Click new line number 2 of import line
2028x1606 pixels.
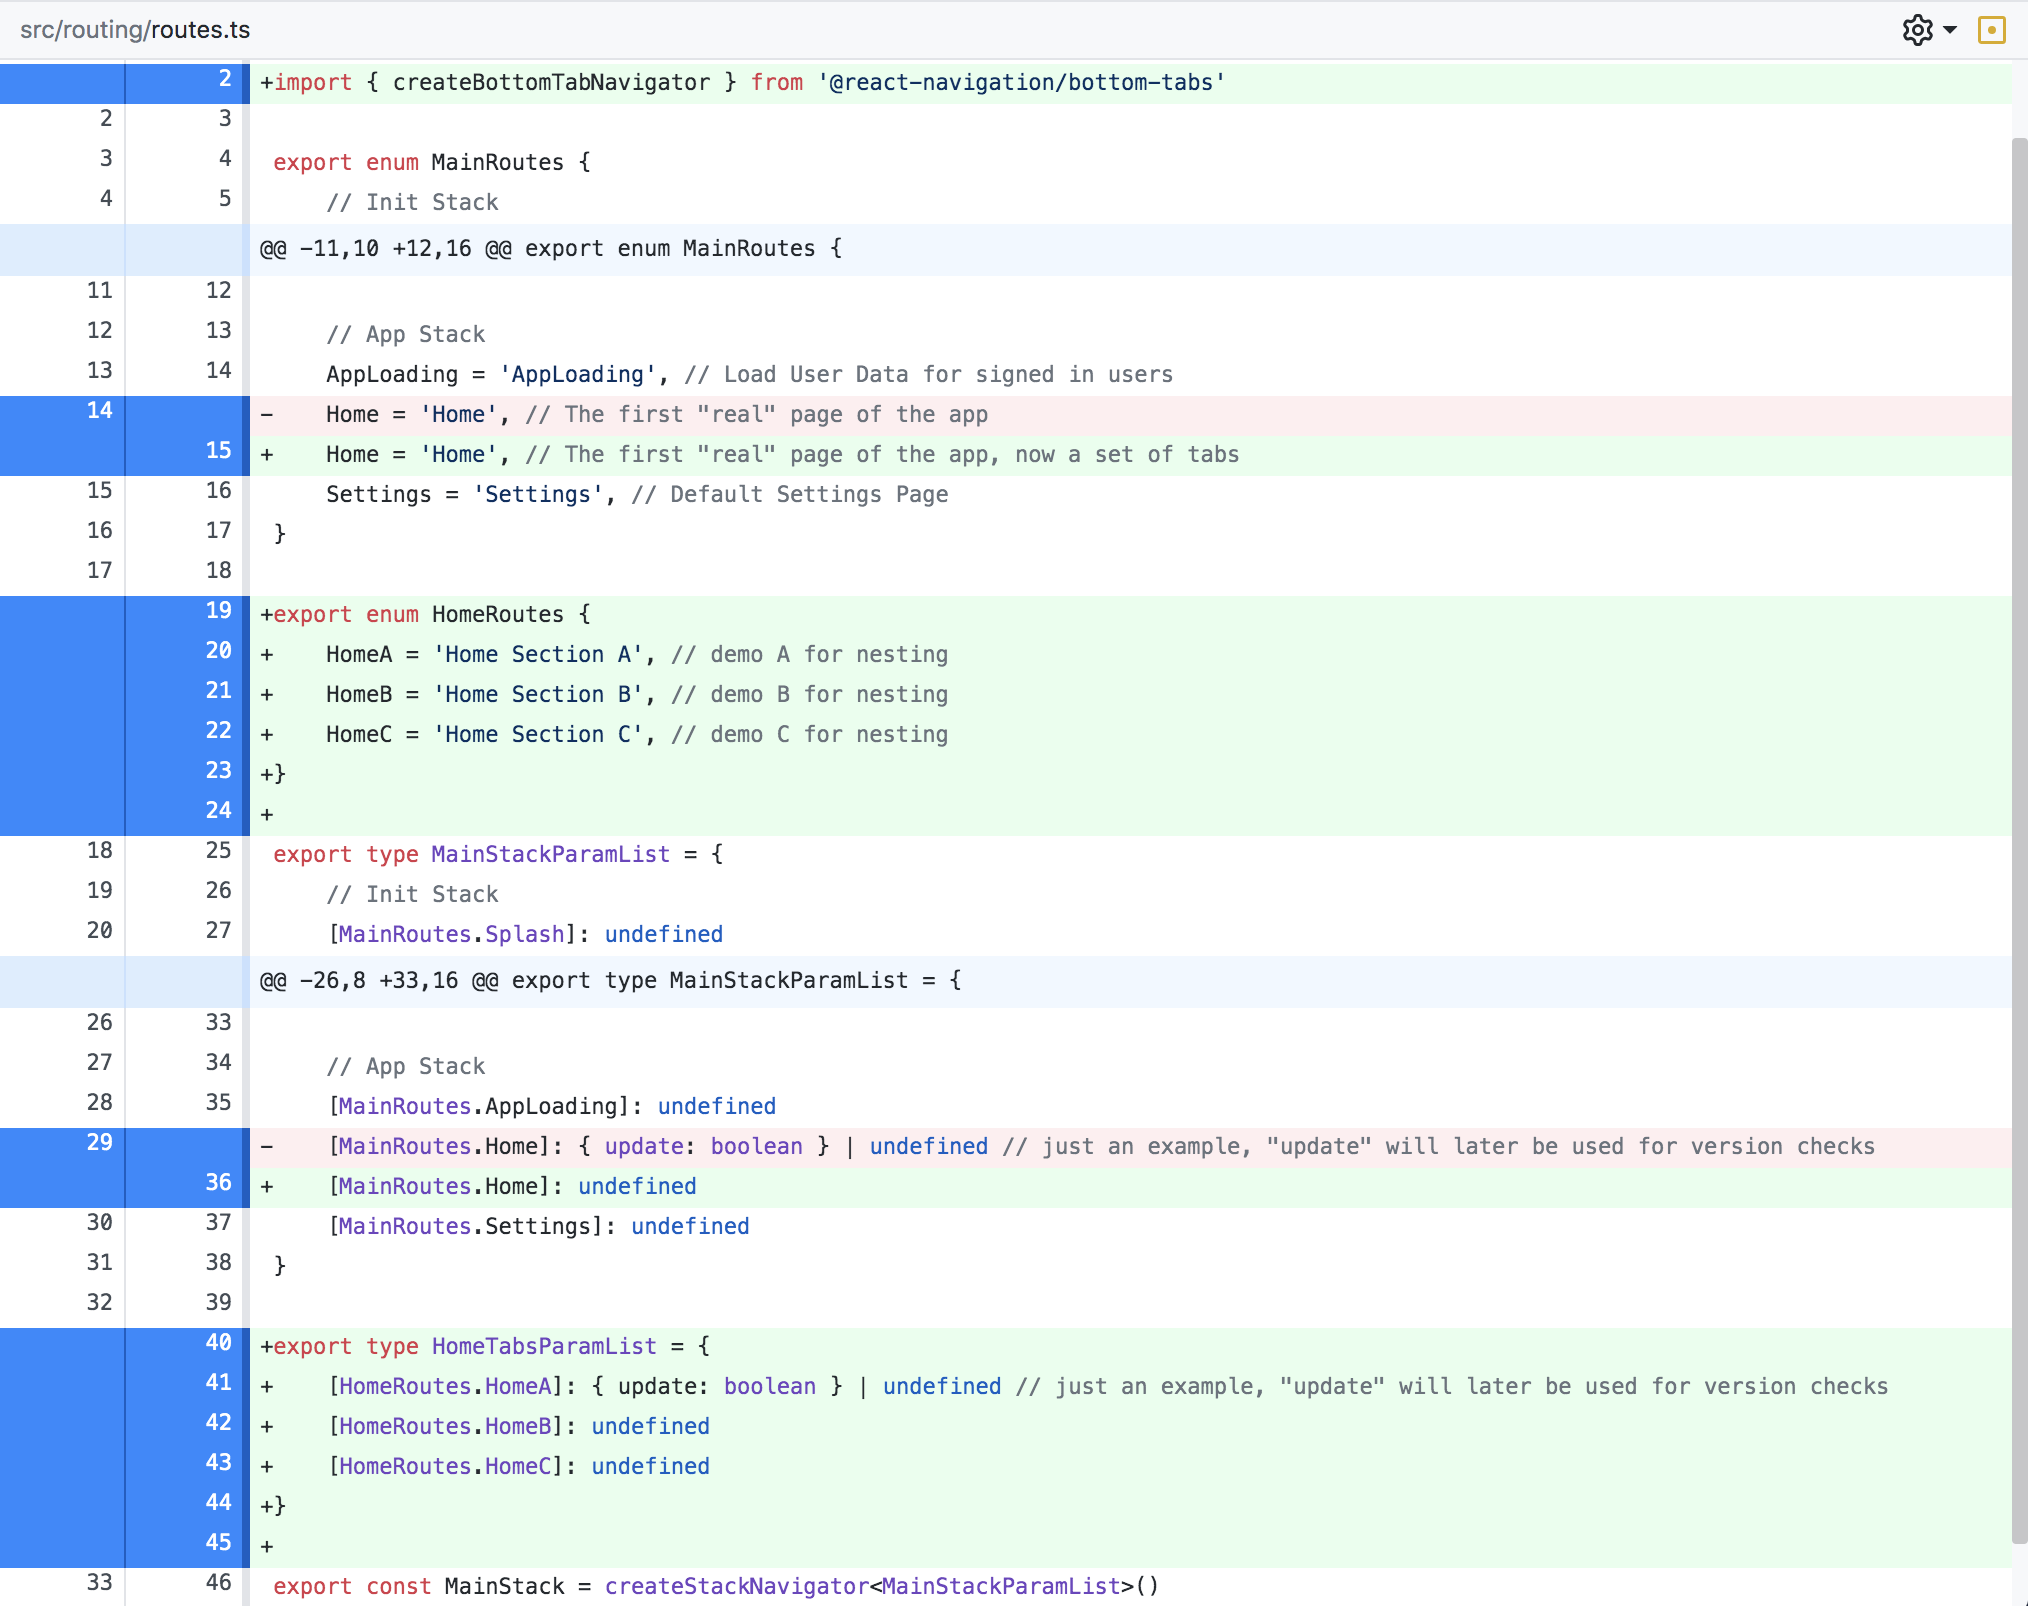click(225, 79)
